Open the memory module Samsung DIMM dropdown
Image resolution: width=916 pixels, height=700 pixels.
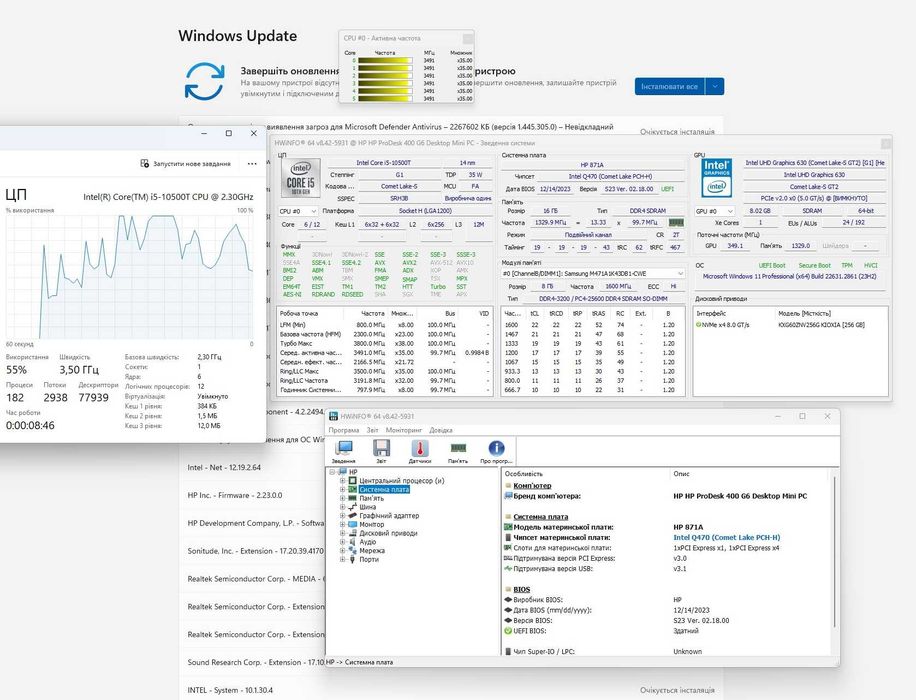pyautogui.click(x=592, y=273)
